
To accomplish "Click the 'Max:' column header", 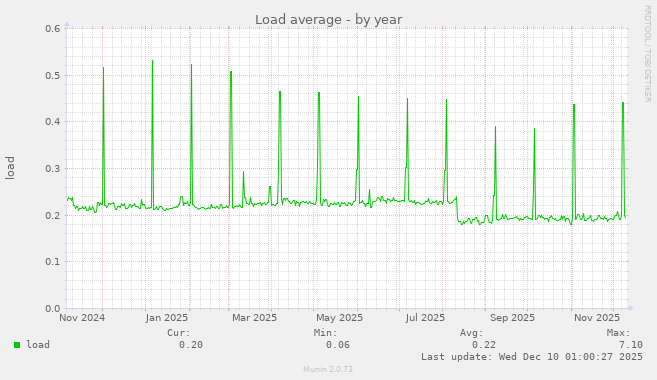I will pyautogui.click(x=618, y=333).
